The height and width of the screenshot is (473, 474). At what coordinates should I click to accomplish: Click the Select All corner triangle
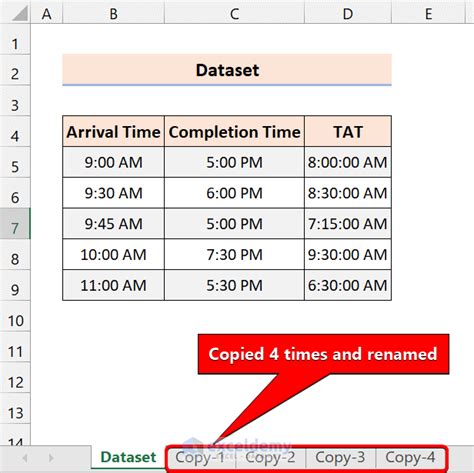coord(19,14)
